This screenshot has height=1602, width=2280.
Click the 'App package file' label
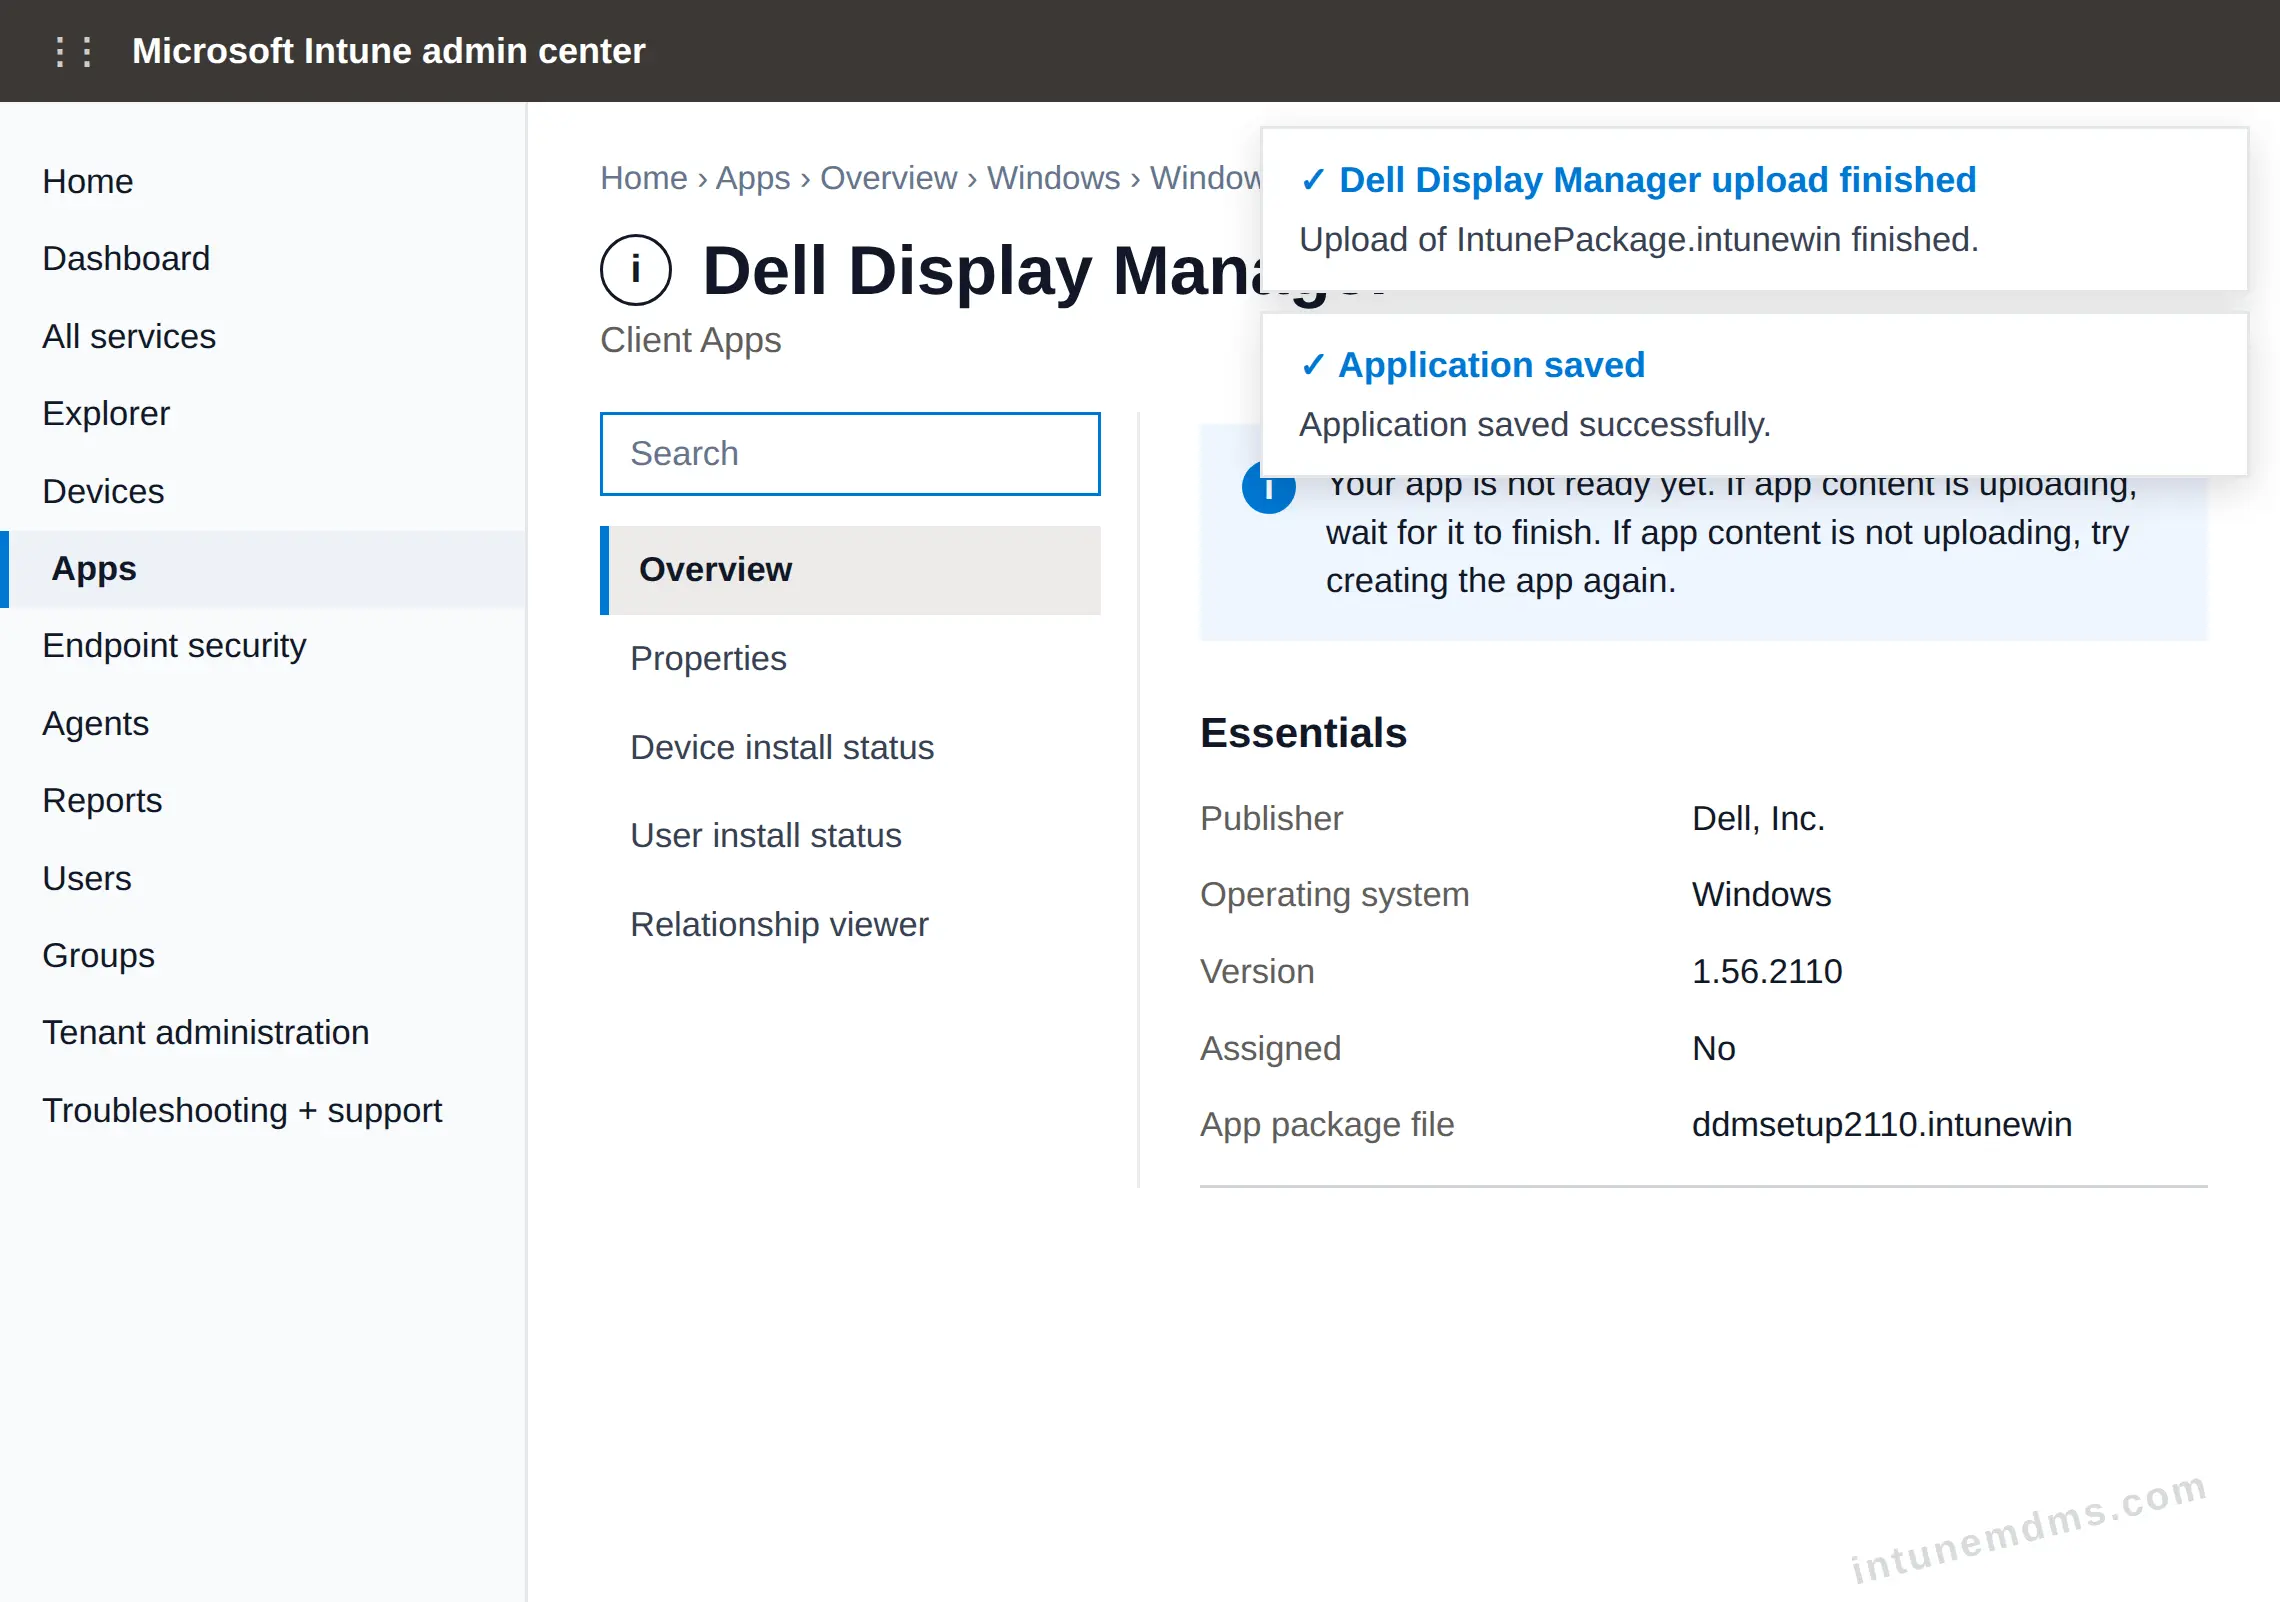[x=1327, y=1124]
